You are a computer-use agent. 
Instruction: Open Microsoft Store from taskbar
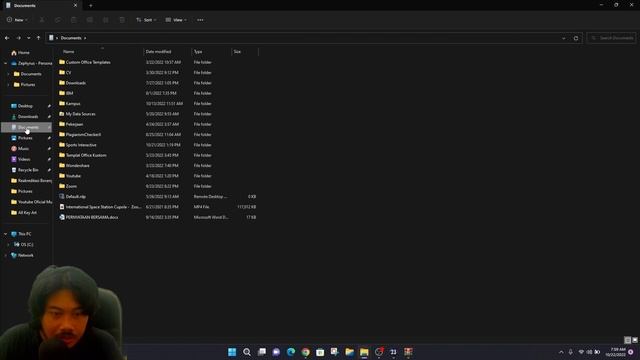point(320,352)
